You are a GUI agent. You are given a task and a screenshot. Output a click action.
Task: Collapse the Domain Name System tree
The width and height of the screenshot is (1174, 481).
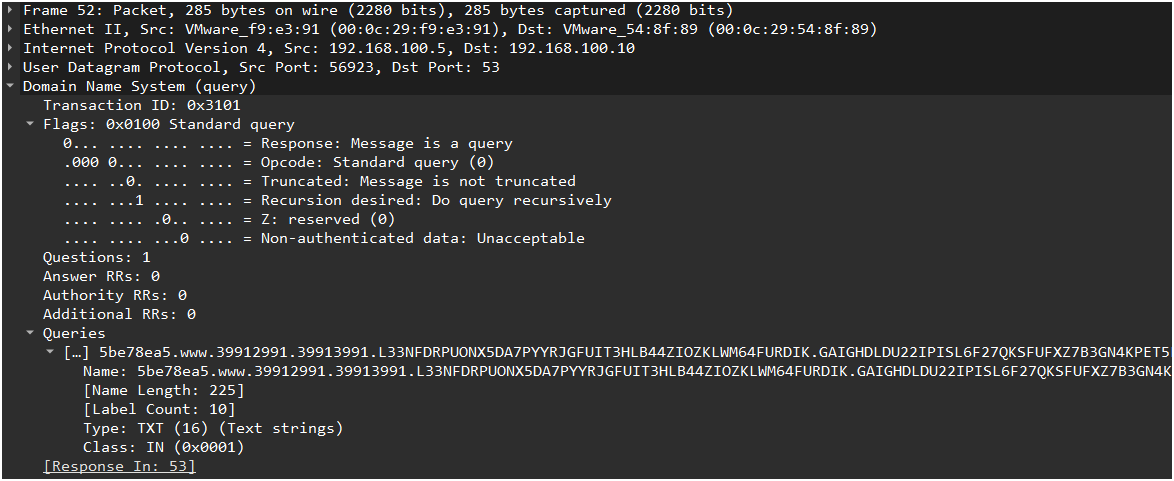pyautogui.click(x=10, y=87)
